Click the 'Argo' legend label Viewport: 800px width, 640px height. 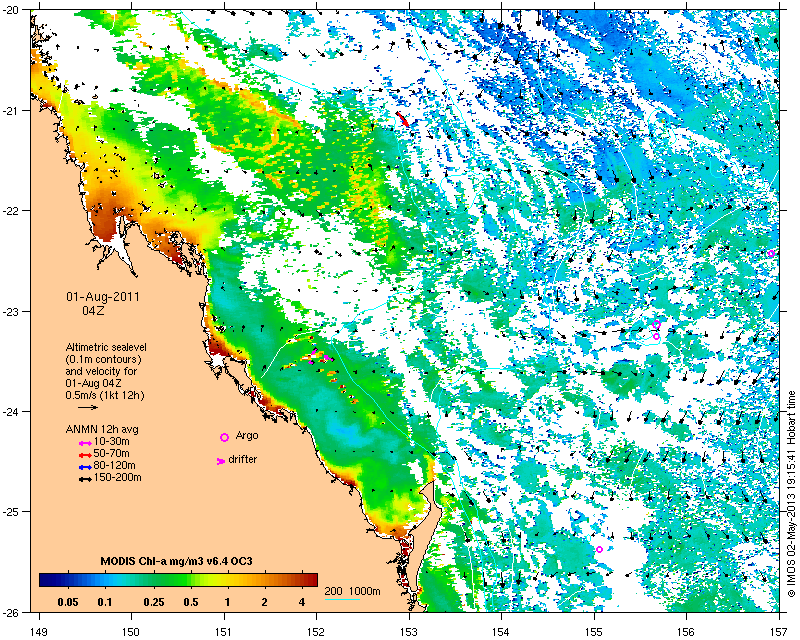point(247,436)
